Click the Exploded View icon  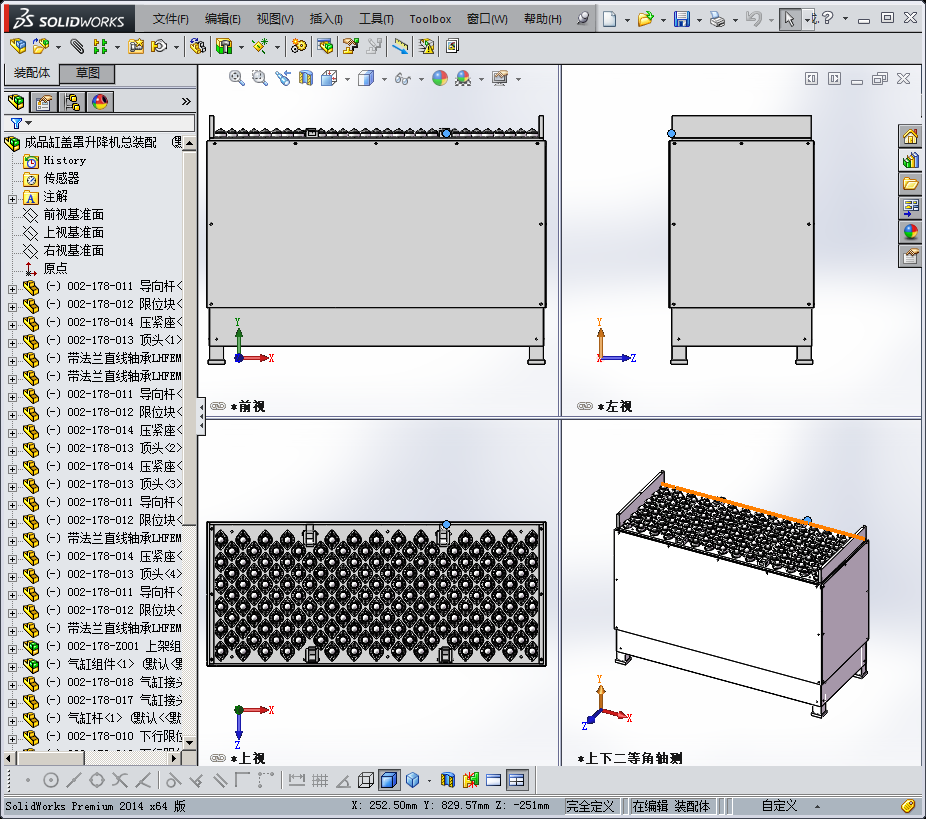[x=351, y=46]
